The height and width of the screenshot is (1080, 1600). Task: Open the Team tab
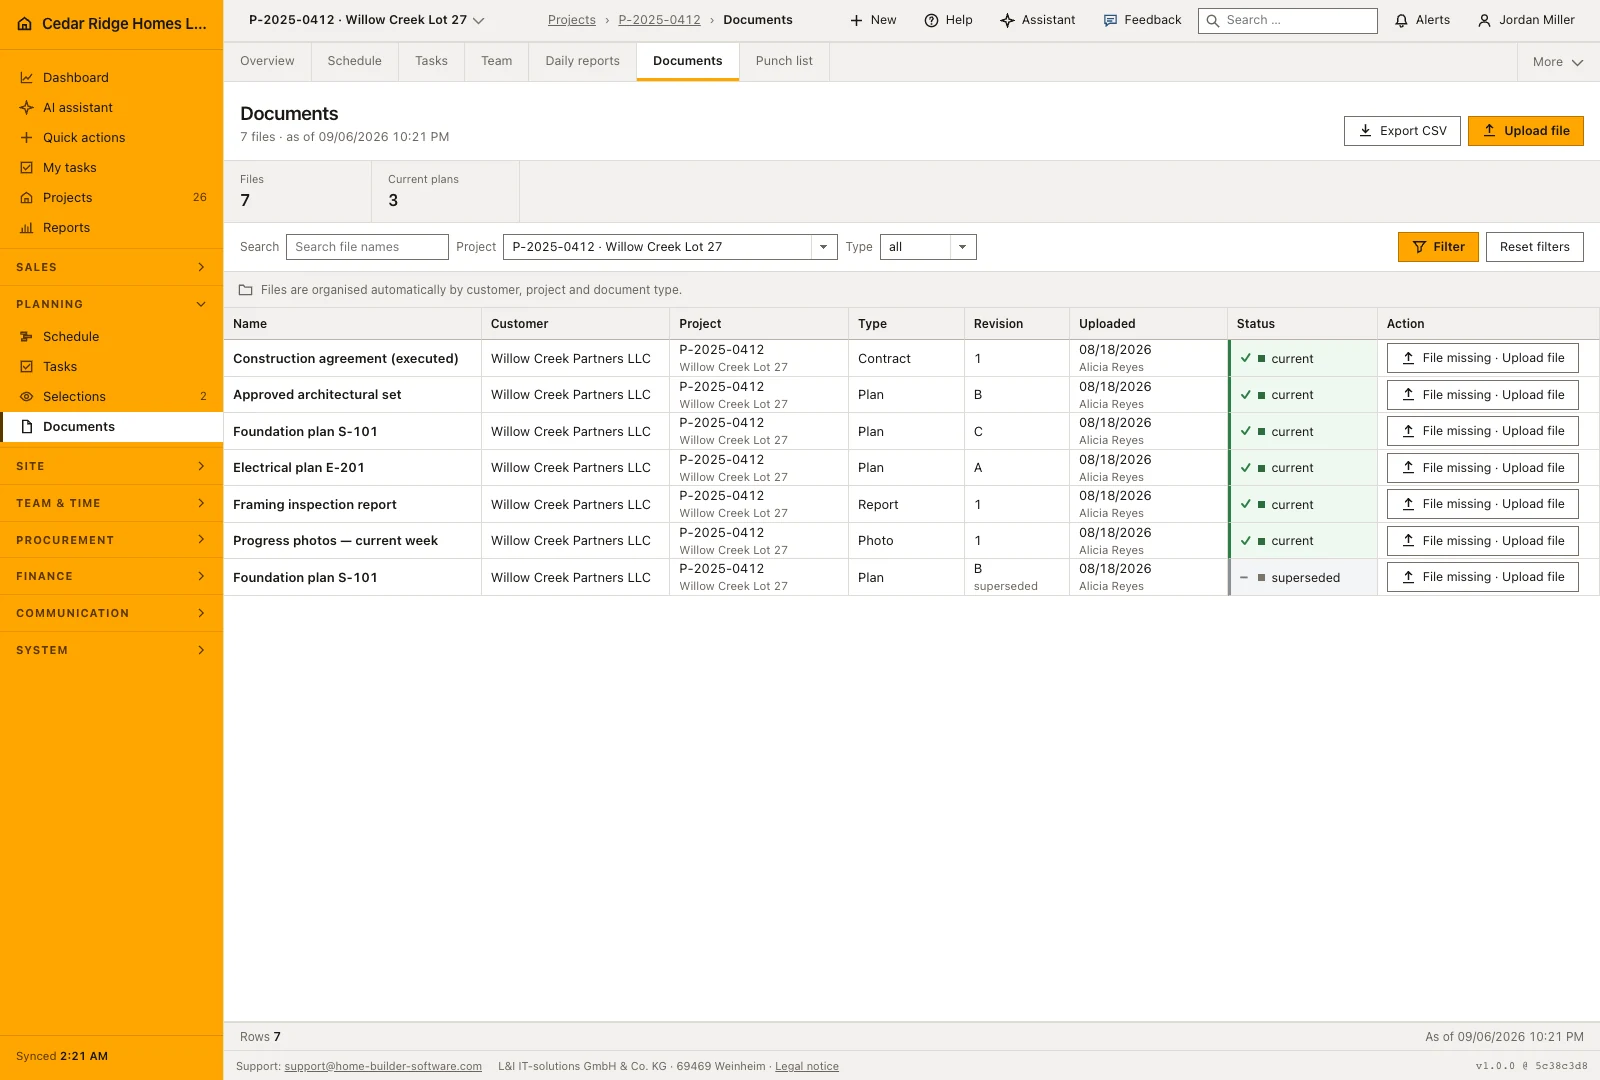tap(496, 61)
